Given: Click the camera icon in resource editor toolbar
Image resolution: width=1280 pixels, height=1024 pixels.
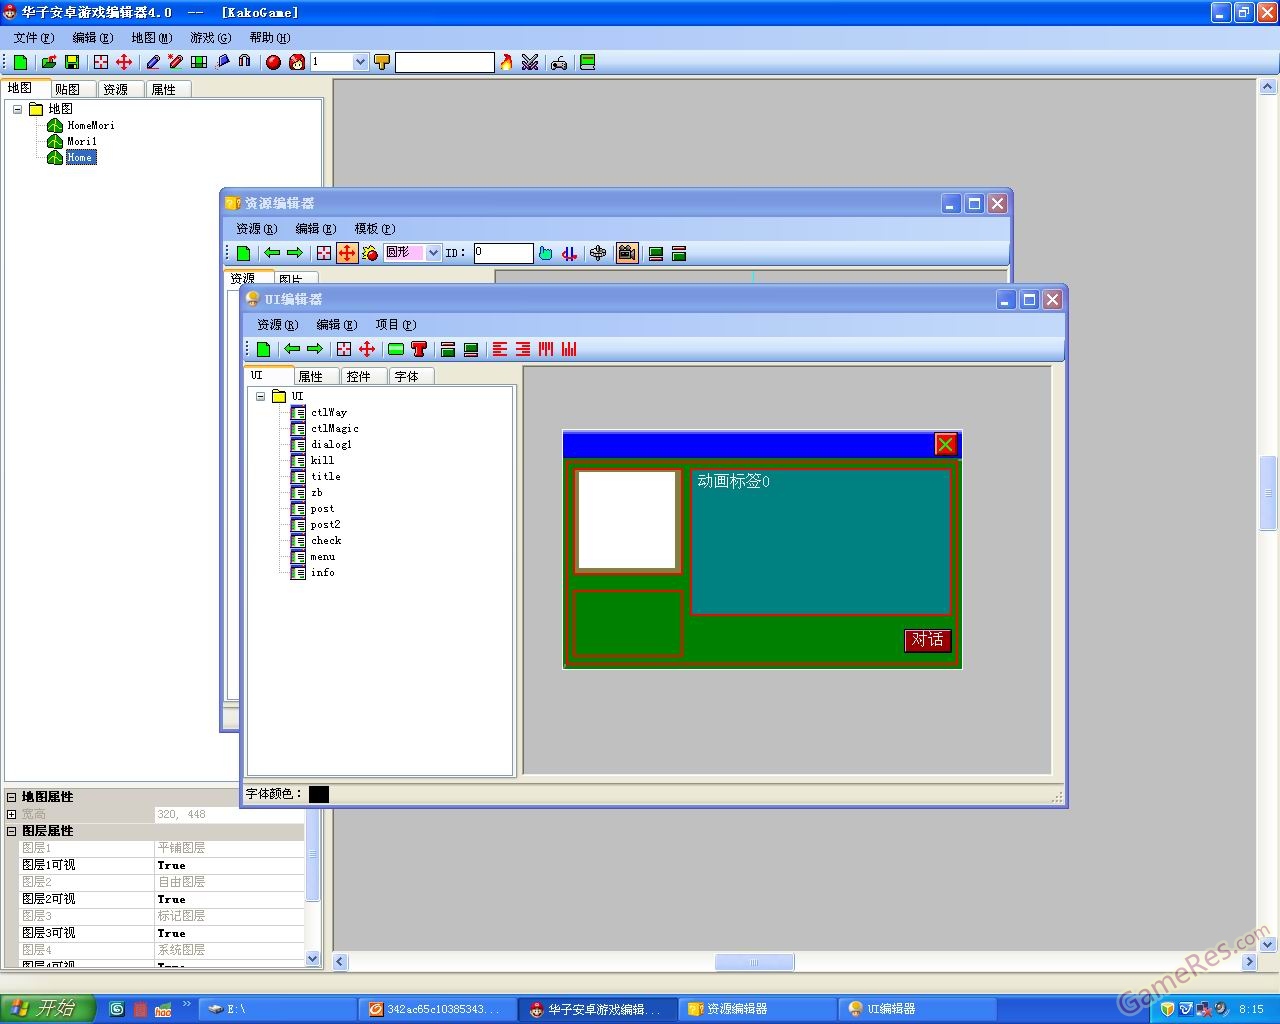Looking at the screenshot, I should pyautogui.click(x=627, y=253).
